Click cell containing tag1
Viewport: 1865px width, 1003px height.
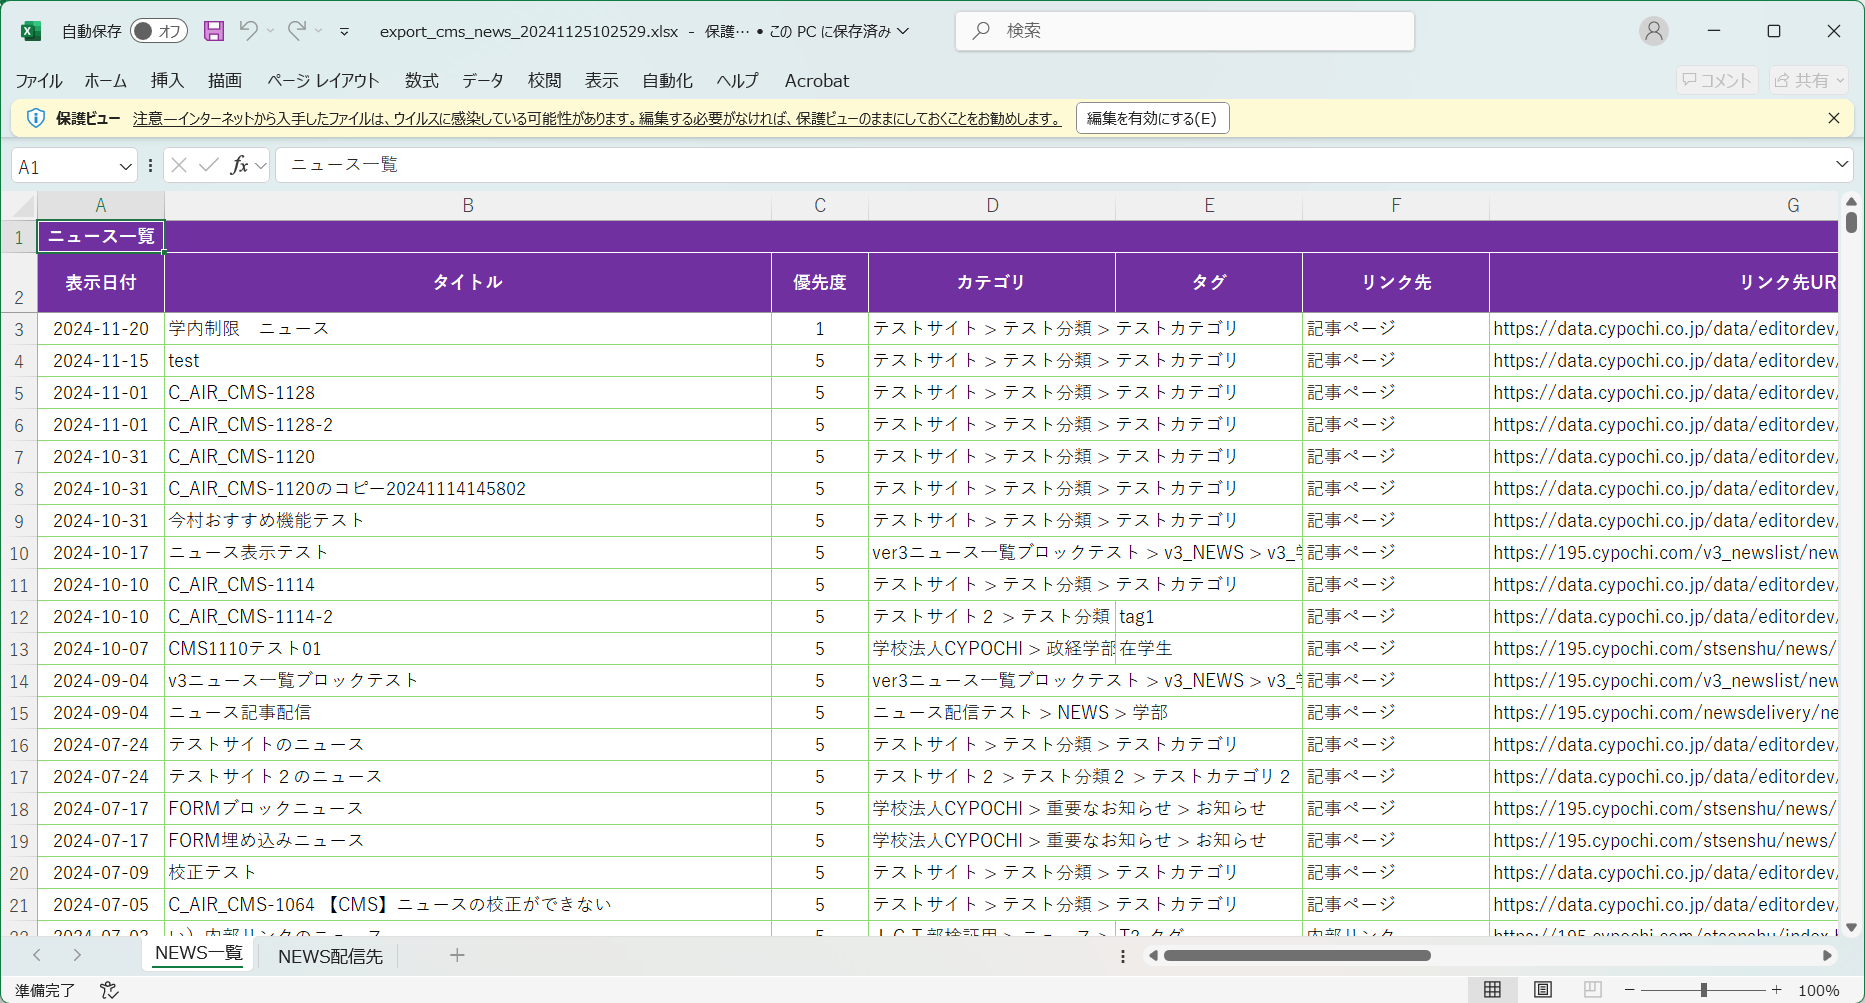point(1209,617)
